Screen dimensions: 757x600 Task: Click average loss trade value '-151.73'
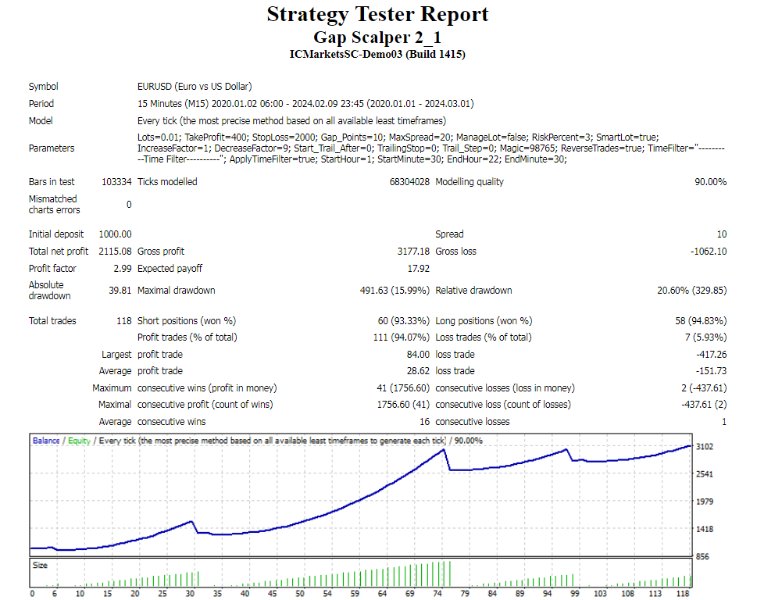point(712,371)
